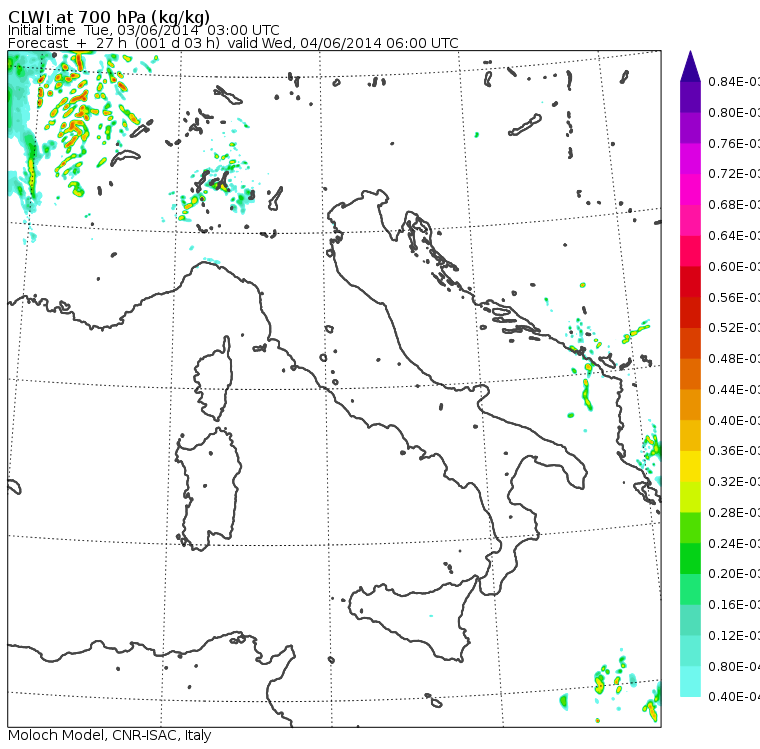Select turquoise segment between 0.80E-04 and 0.12E
The image size is (760, 749).
click(x=690, y=651)
